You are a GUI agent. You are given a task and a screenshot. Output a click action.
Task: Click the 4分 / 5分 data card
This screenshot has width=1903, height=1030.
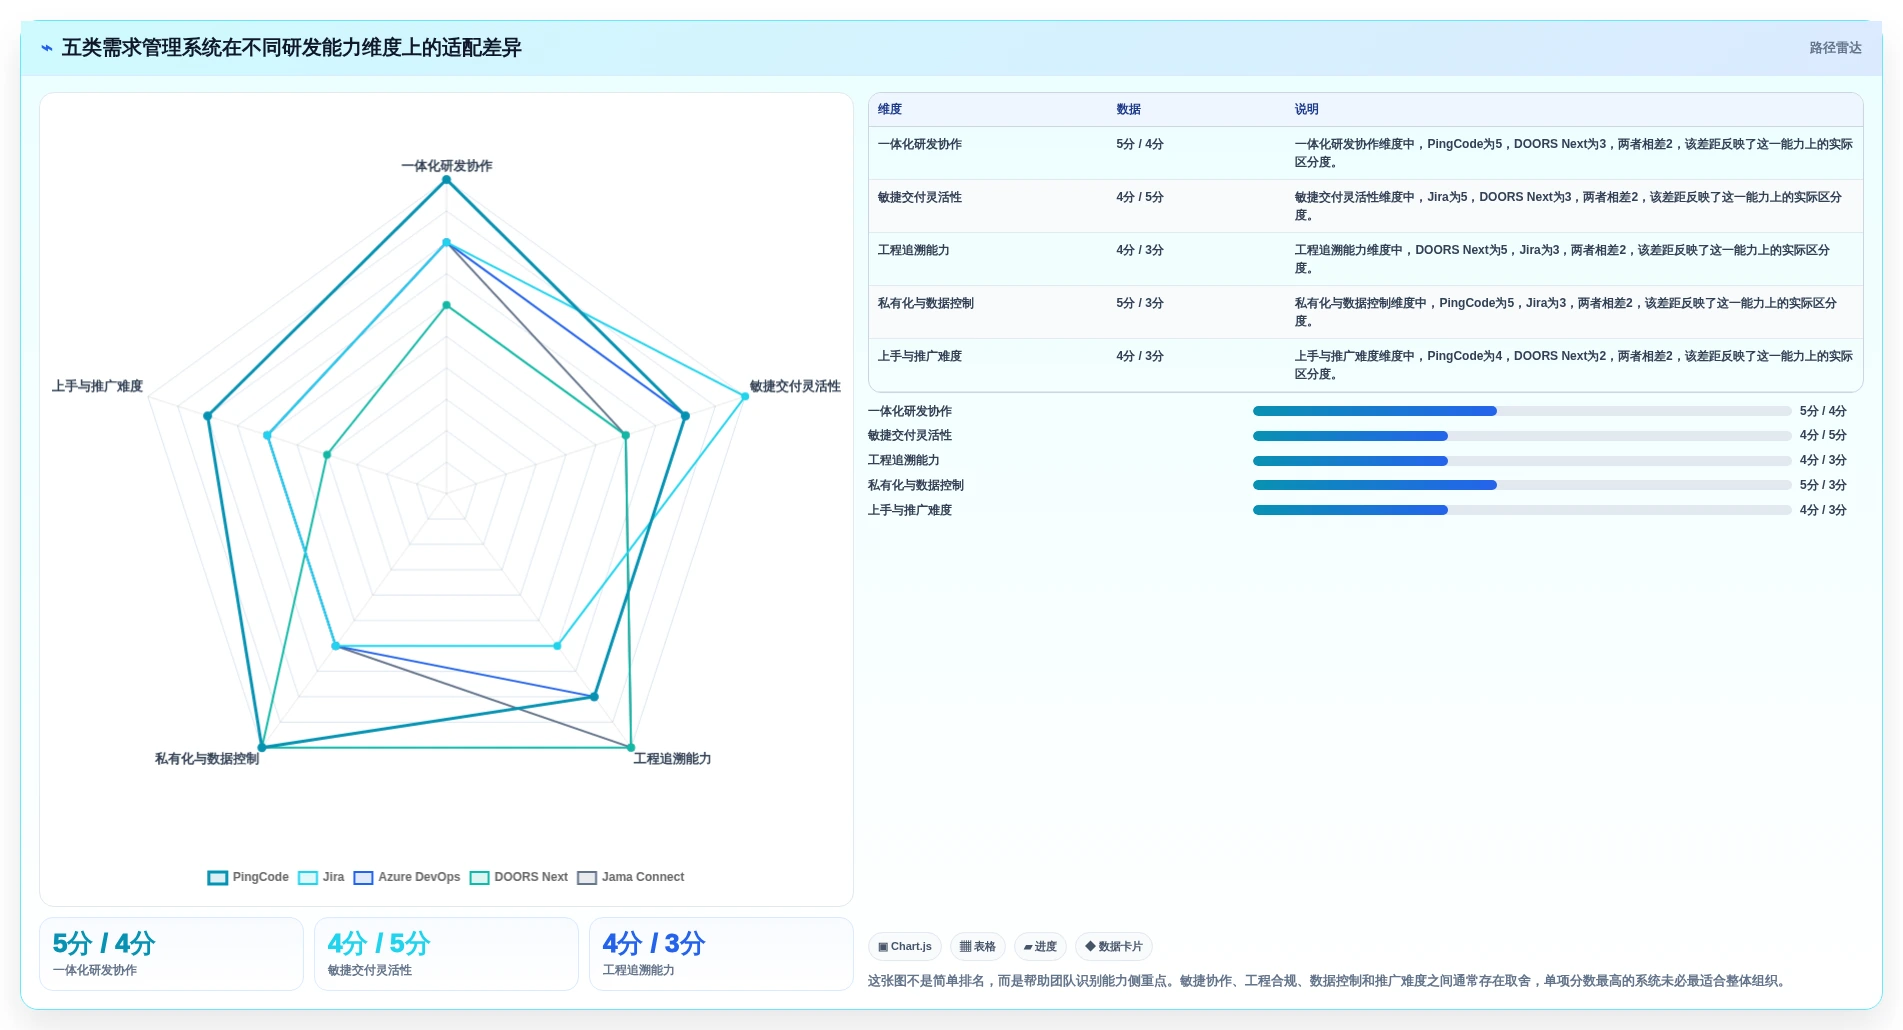click(446, 954)
